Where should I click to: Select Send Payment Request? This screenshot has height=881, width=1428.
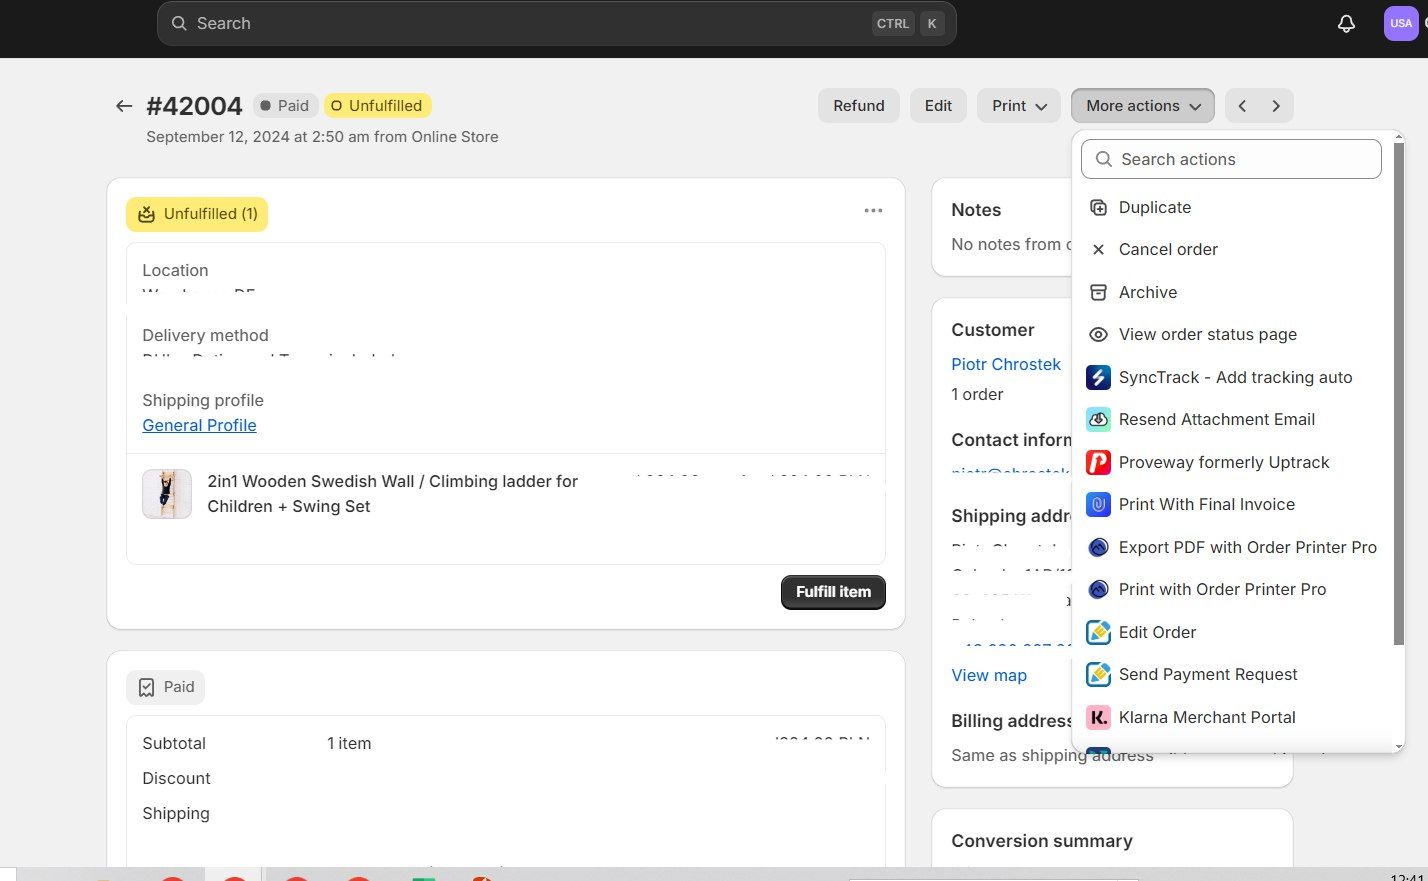[x=1231, y=675]
